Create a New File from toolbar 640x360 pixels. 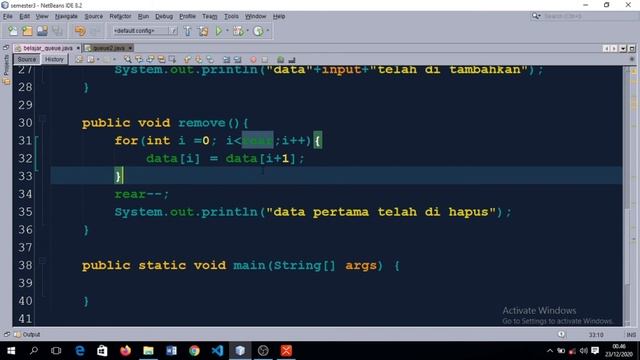pyautogui.click(x=13, y=31)
